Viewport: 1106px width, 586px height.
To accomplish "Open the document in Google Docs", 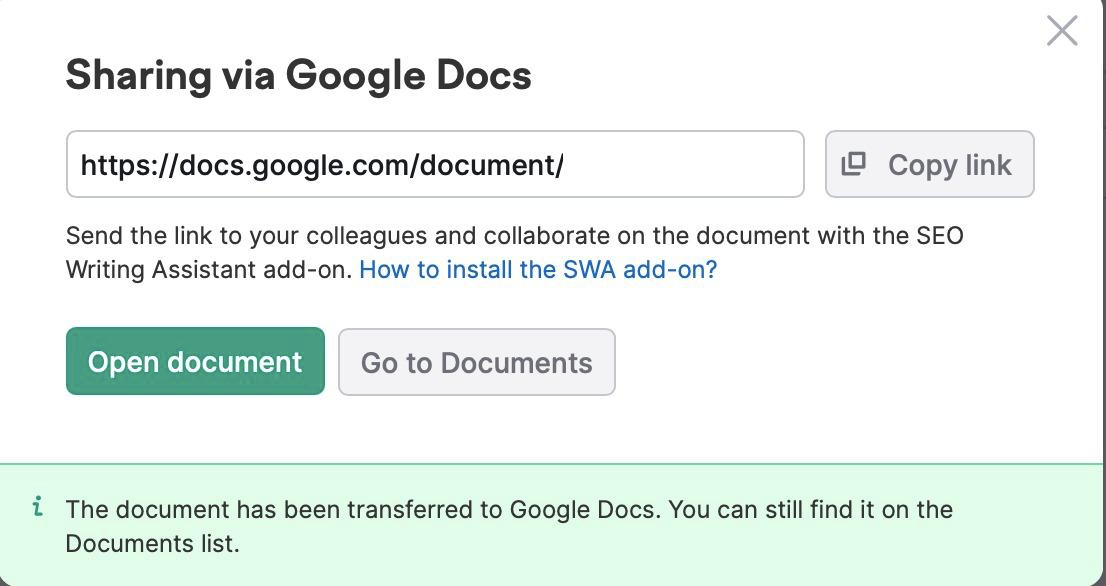I will pyautogui.click(x=195, y=361).
